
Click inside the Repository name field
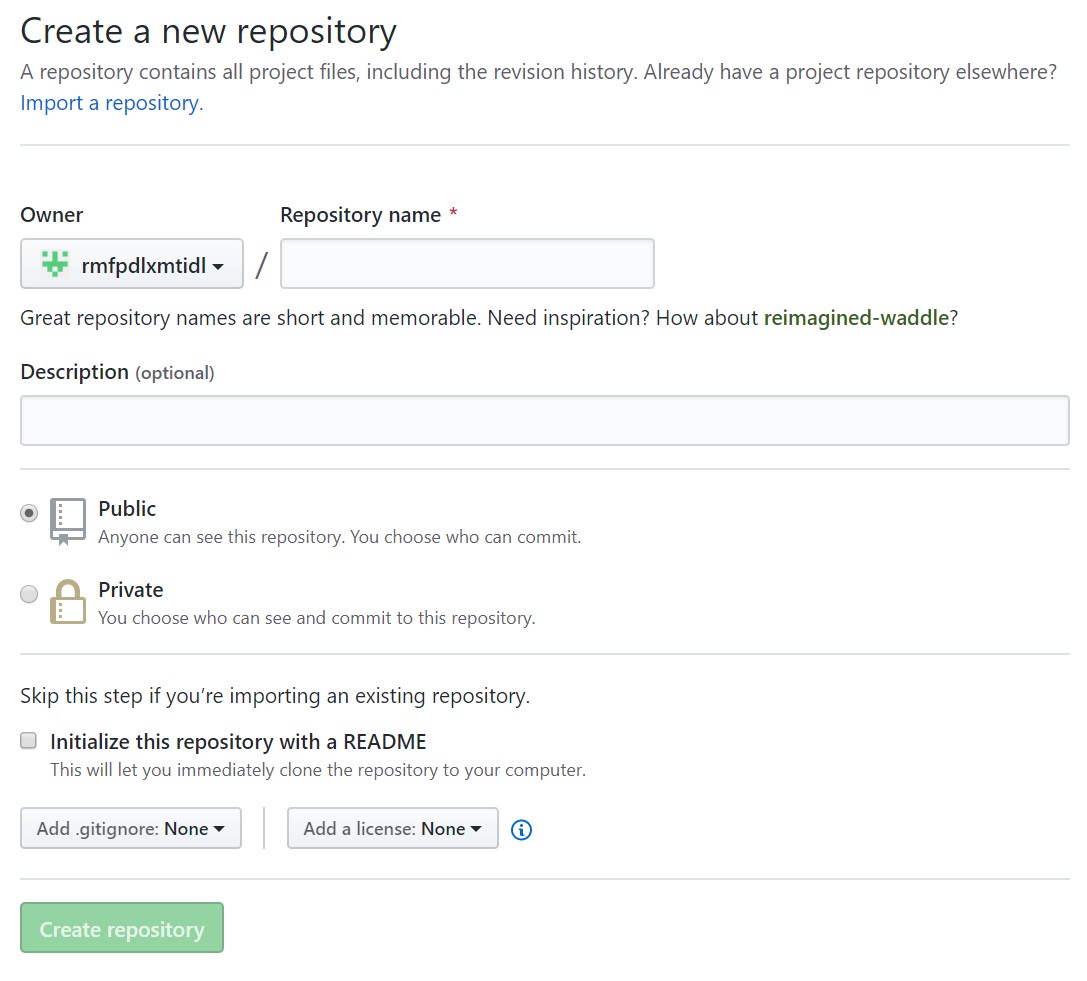coord(466,263)
